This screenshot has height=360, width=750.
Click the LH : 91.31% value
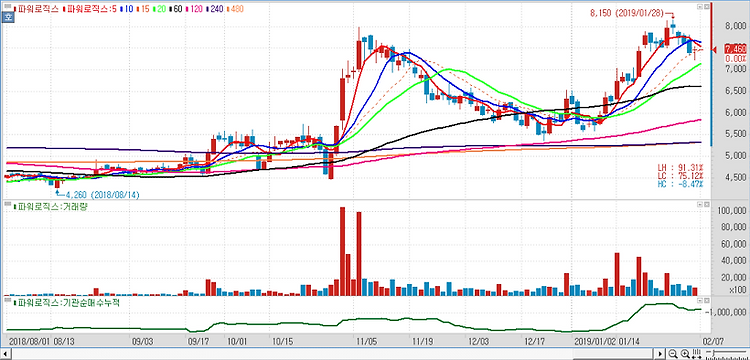[680, 168]
